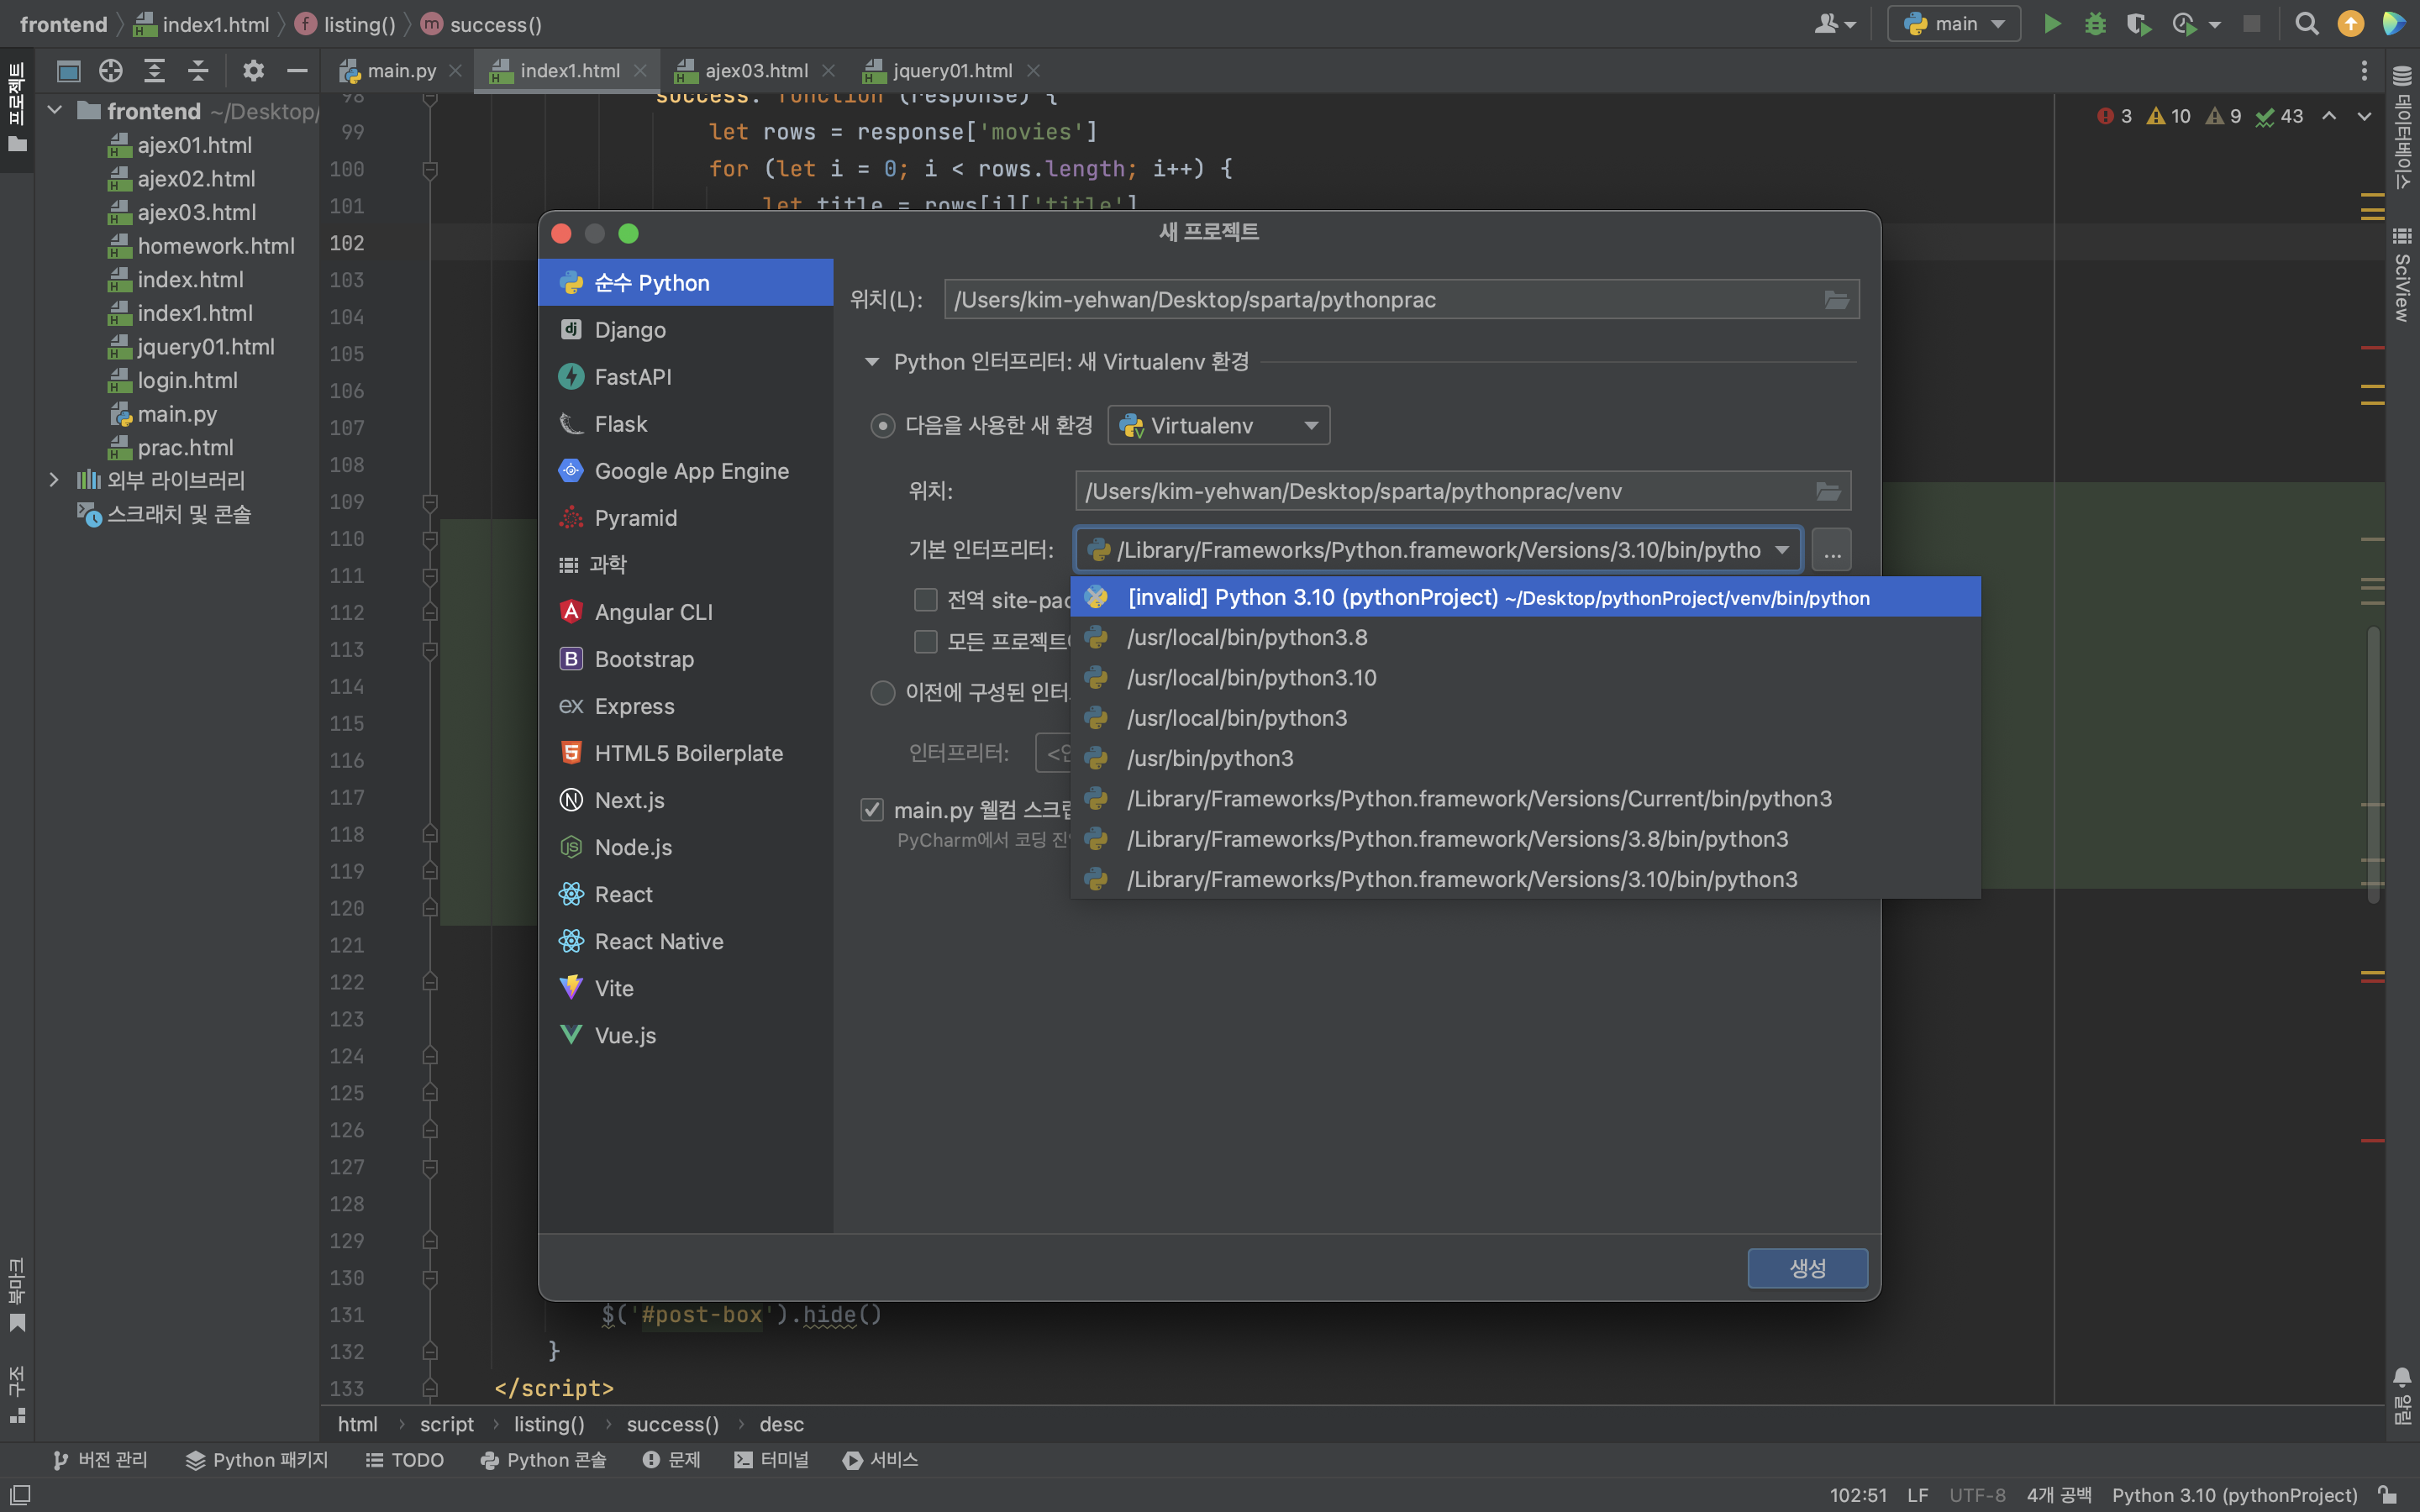The image size is (2420, 1512).
Task: Switch to jquery01.html editor tab
Action: point(951,71)
